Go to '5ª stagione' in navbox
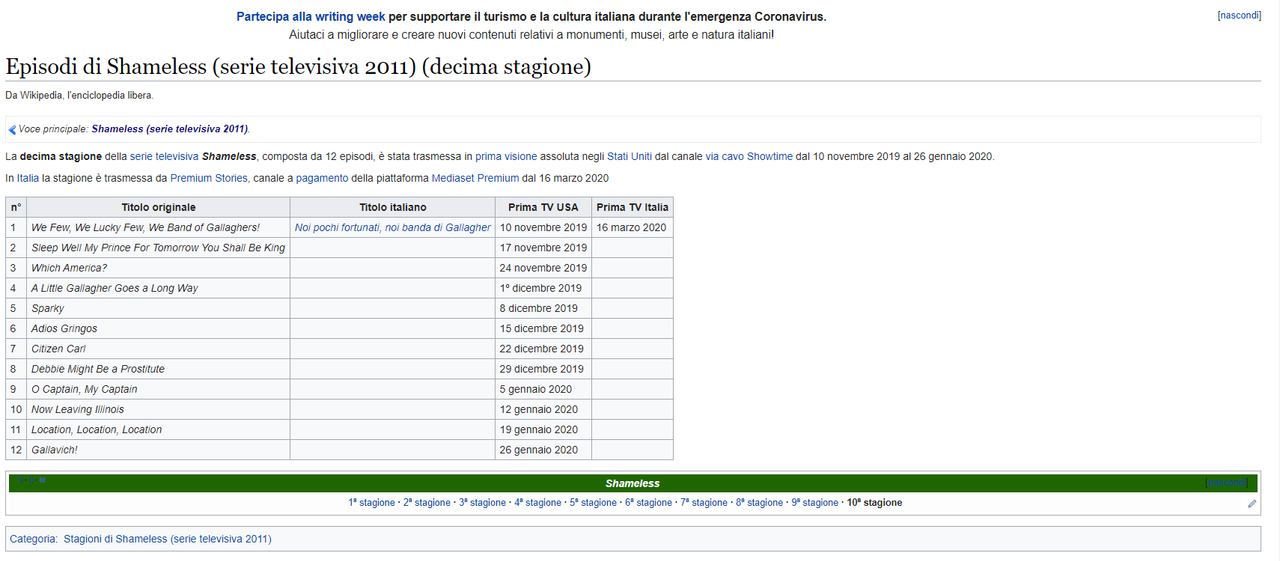1280x561 pixels. [594, 503]
